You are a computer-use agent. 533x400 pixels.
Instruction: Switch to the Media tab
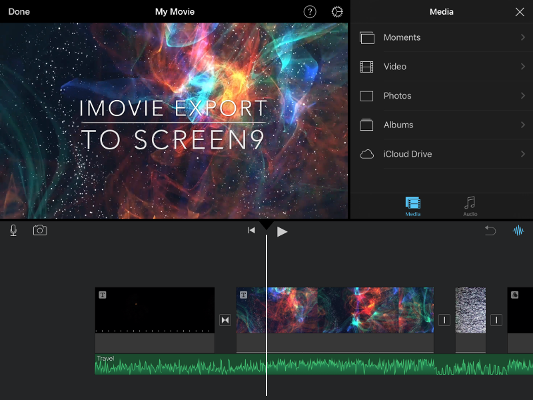[413, 206]
